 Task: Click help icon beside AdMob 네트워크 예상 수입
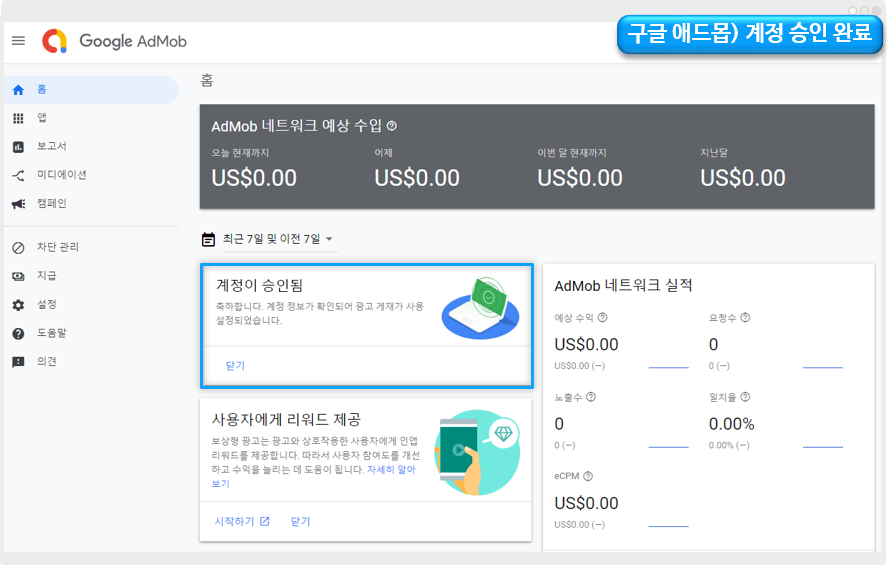(x=392, y=126)
